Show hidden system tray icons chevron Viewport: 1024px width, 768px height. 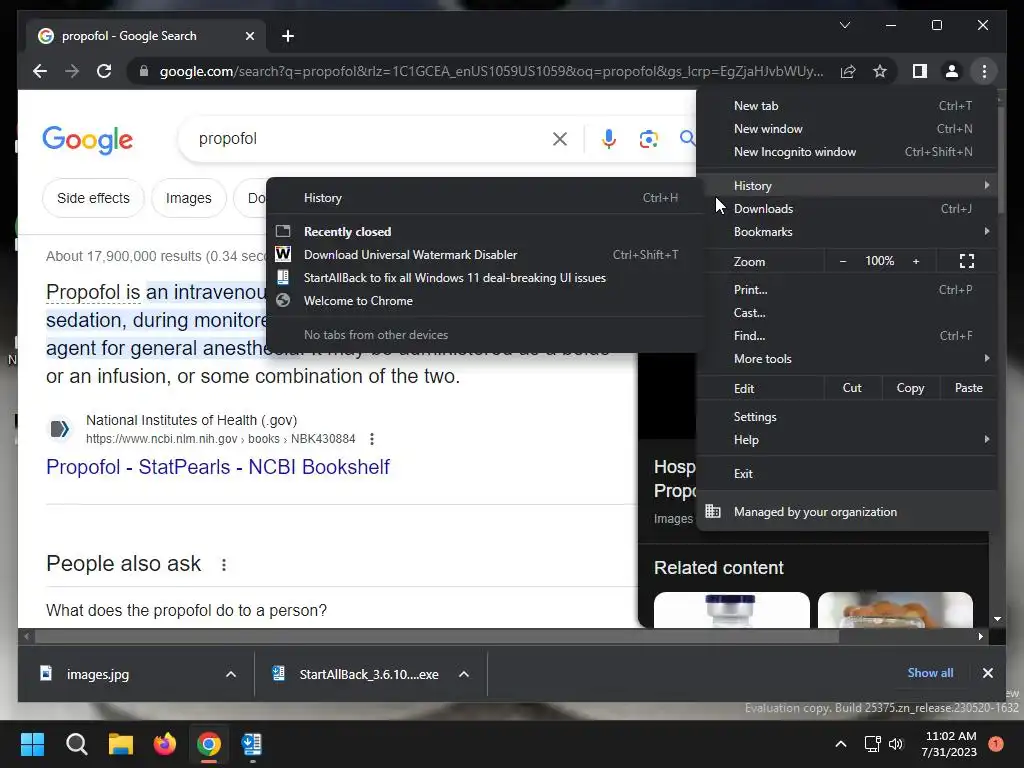coord(840,744)
